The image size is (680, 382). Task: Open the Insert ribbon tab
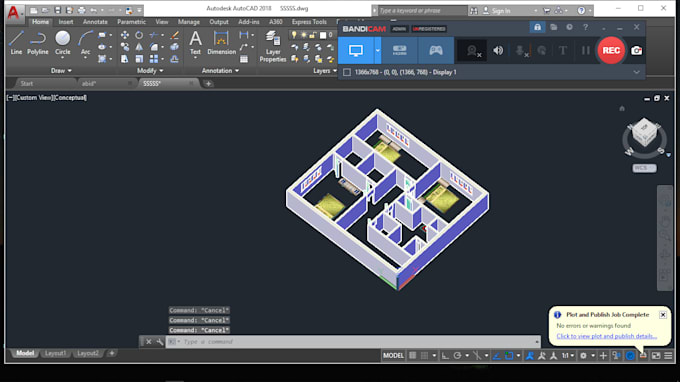pyautogui.click(x=66, y=22)
